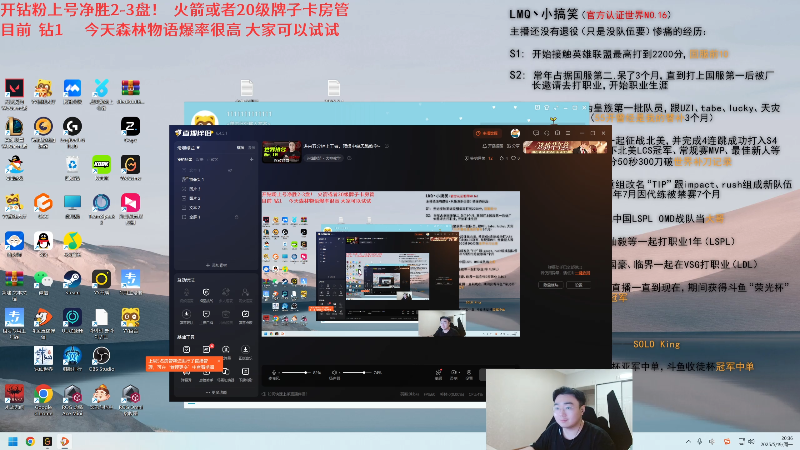The height and width of the screenshot is (450, 800).
Task: Click the game category tag under the title
Action: point(324,159)
